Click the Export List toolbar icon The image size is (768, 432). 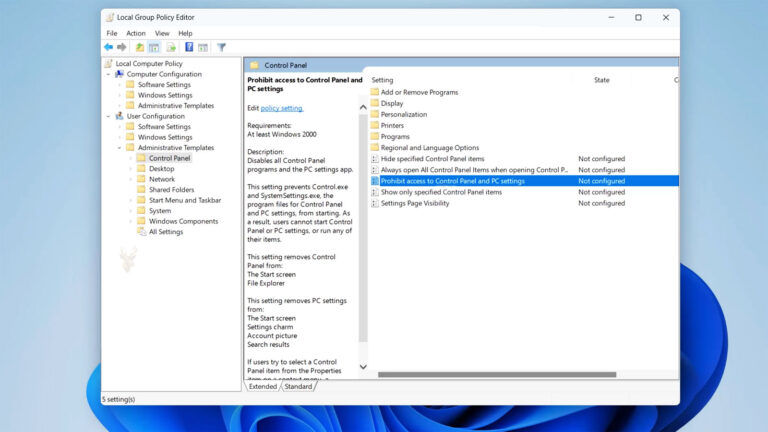point(171,48)
